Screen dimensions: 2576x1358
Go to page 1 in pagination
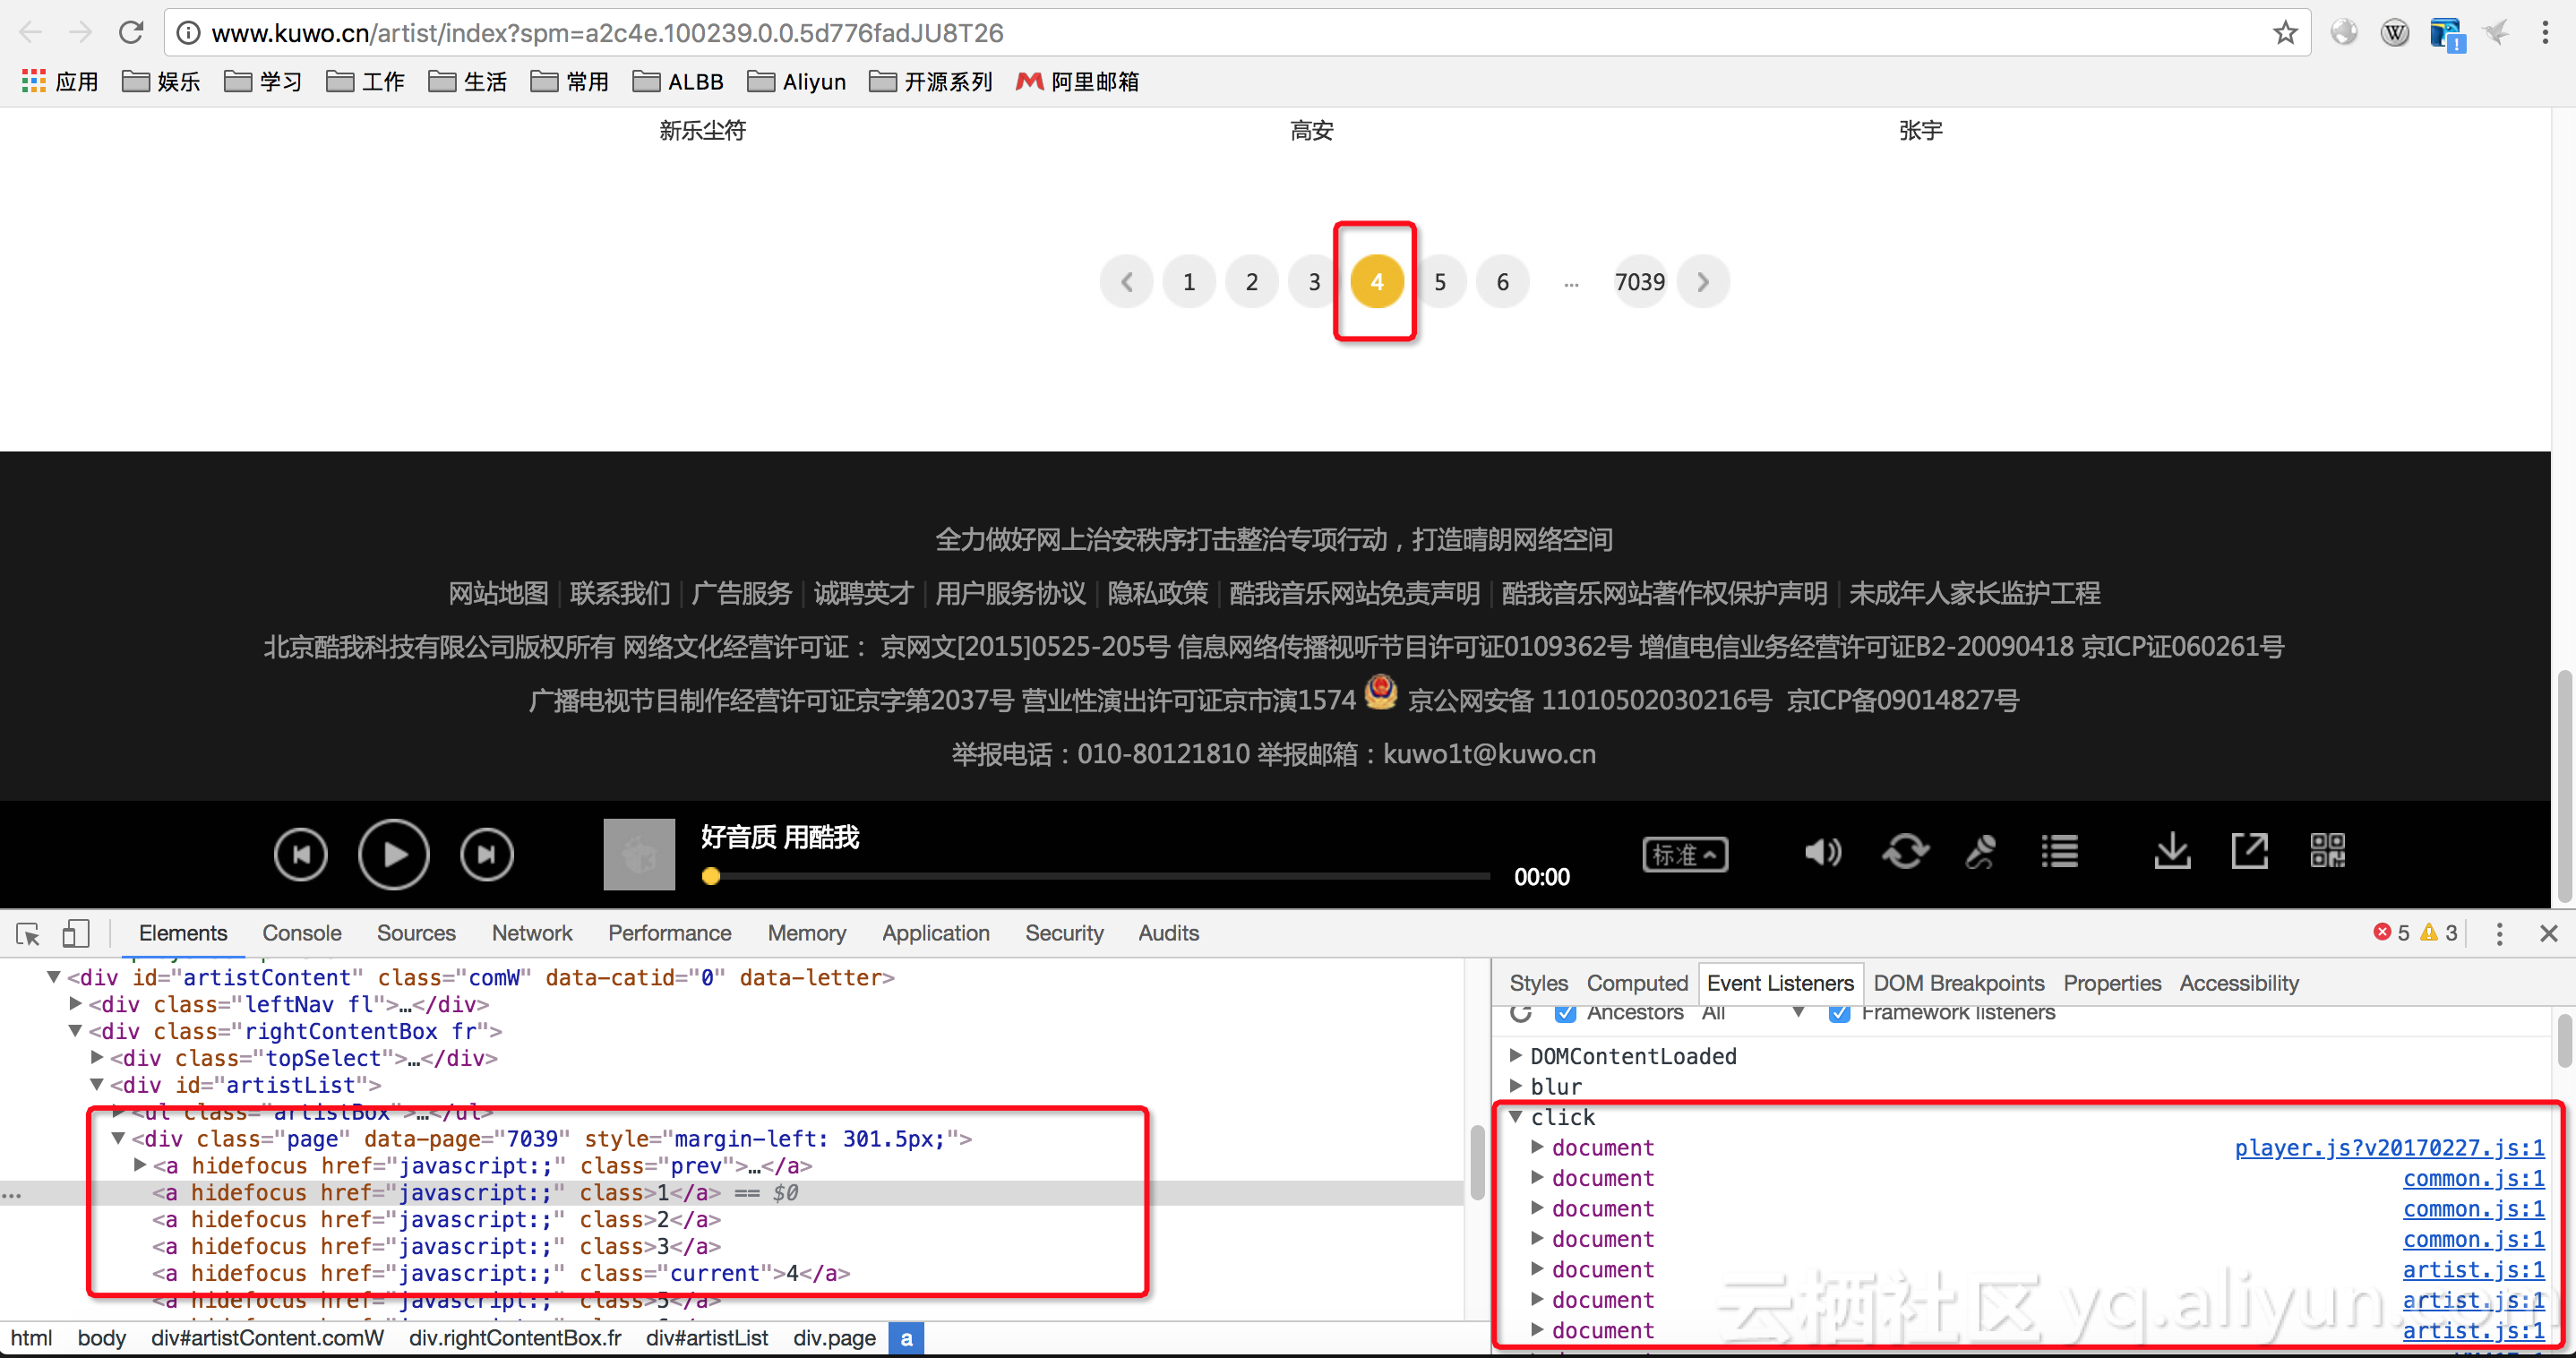point(1189,282)
